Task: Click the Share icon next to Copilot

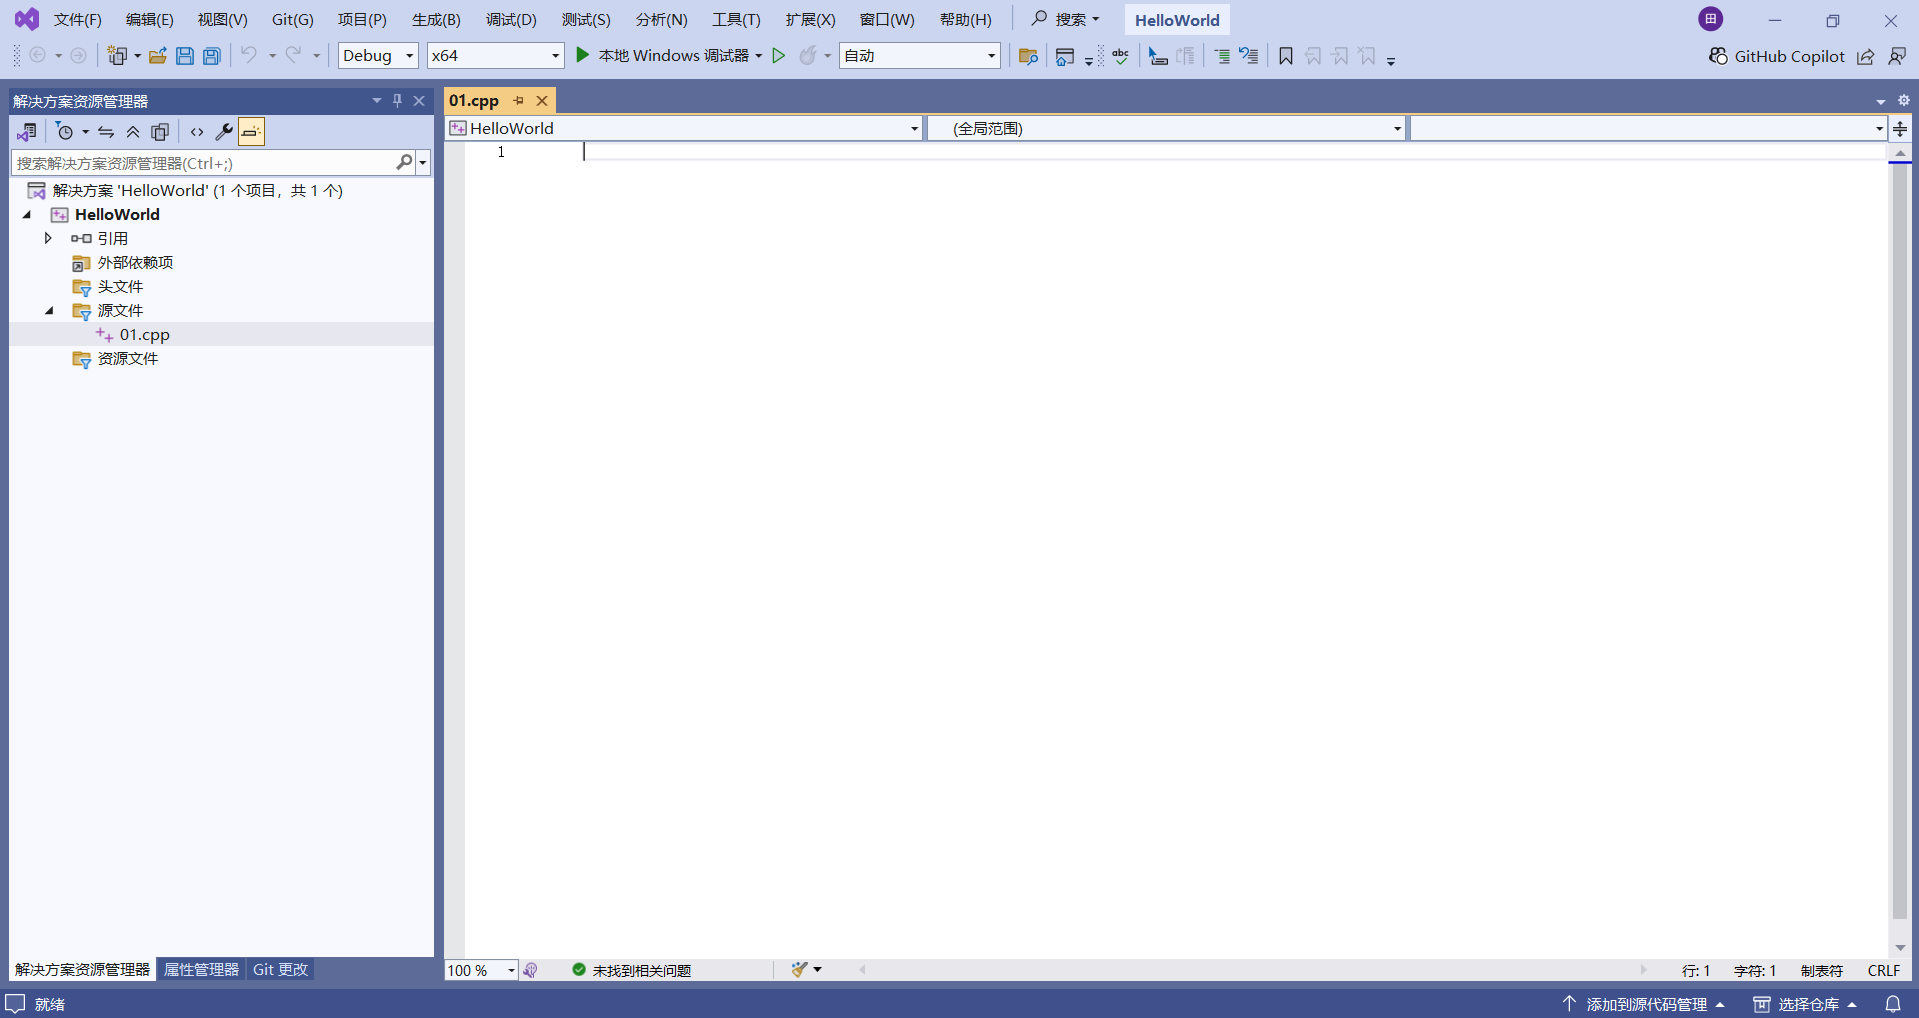Action: click(x=1866, y=57)
